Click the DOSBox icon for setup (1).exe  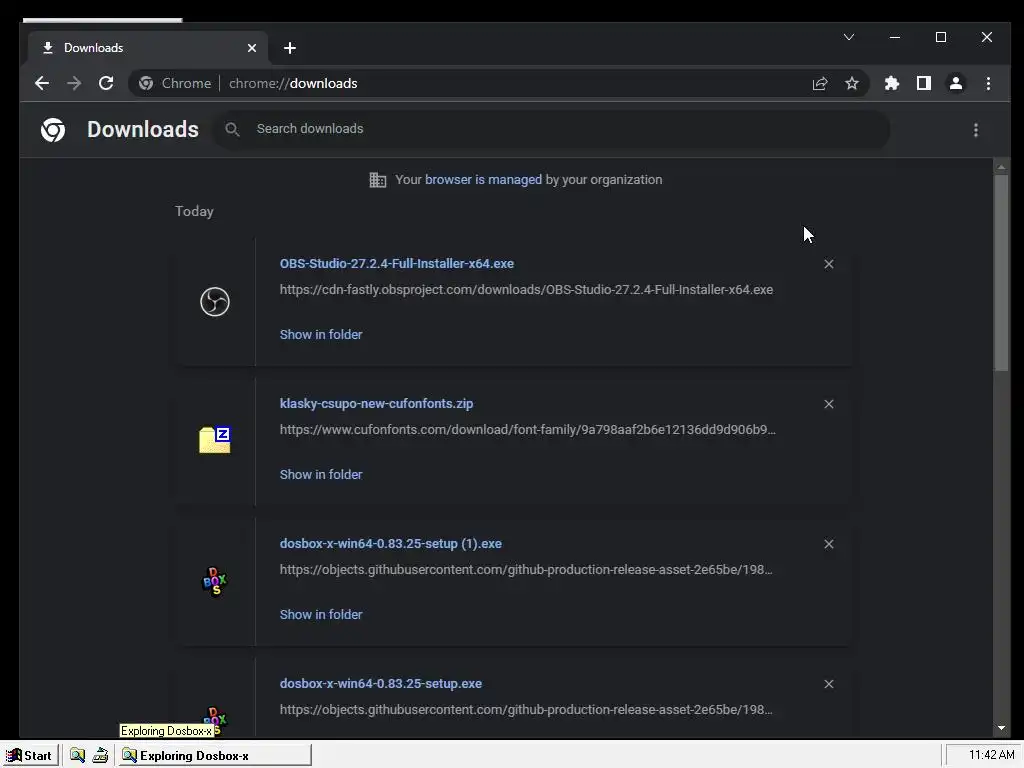(214, 581)
